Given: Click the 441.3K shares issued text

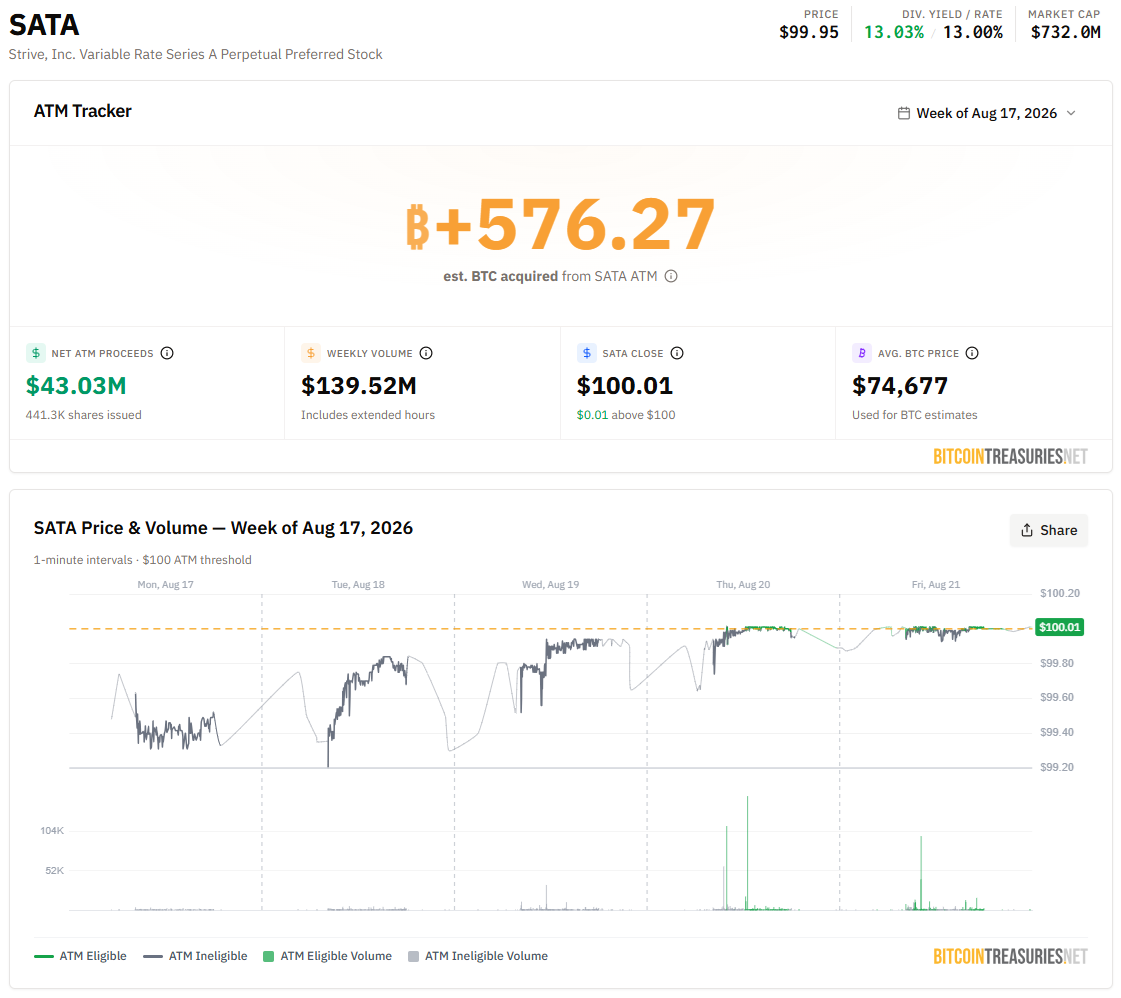Looking at the screenshot, I should [x=84, y=415].
